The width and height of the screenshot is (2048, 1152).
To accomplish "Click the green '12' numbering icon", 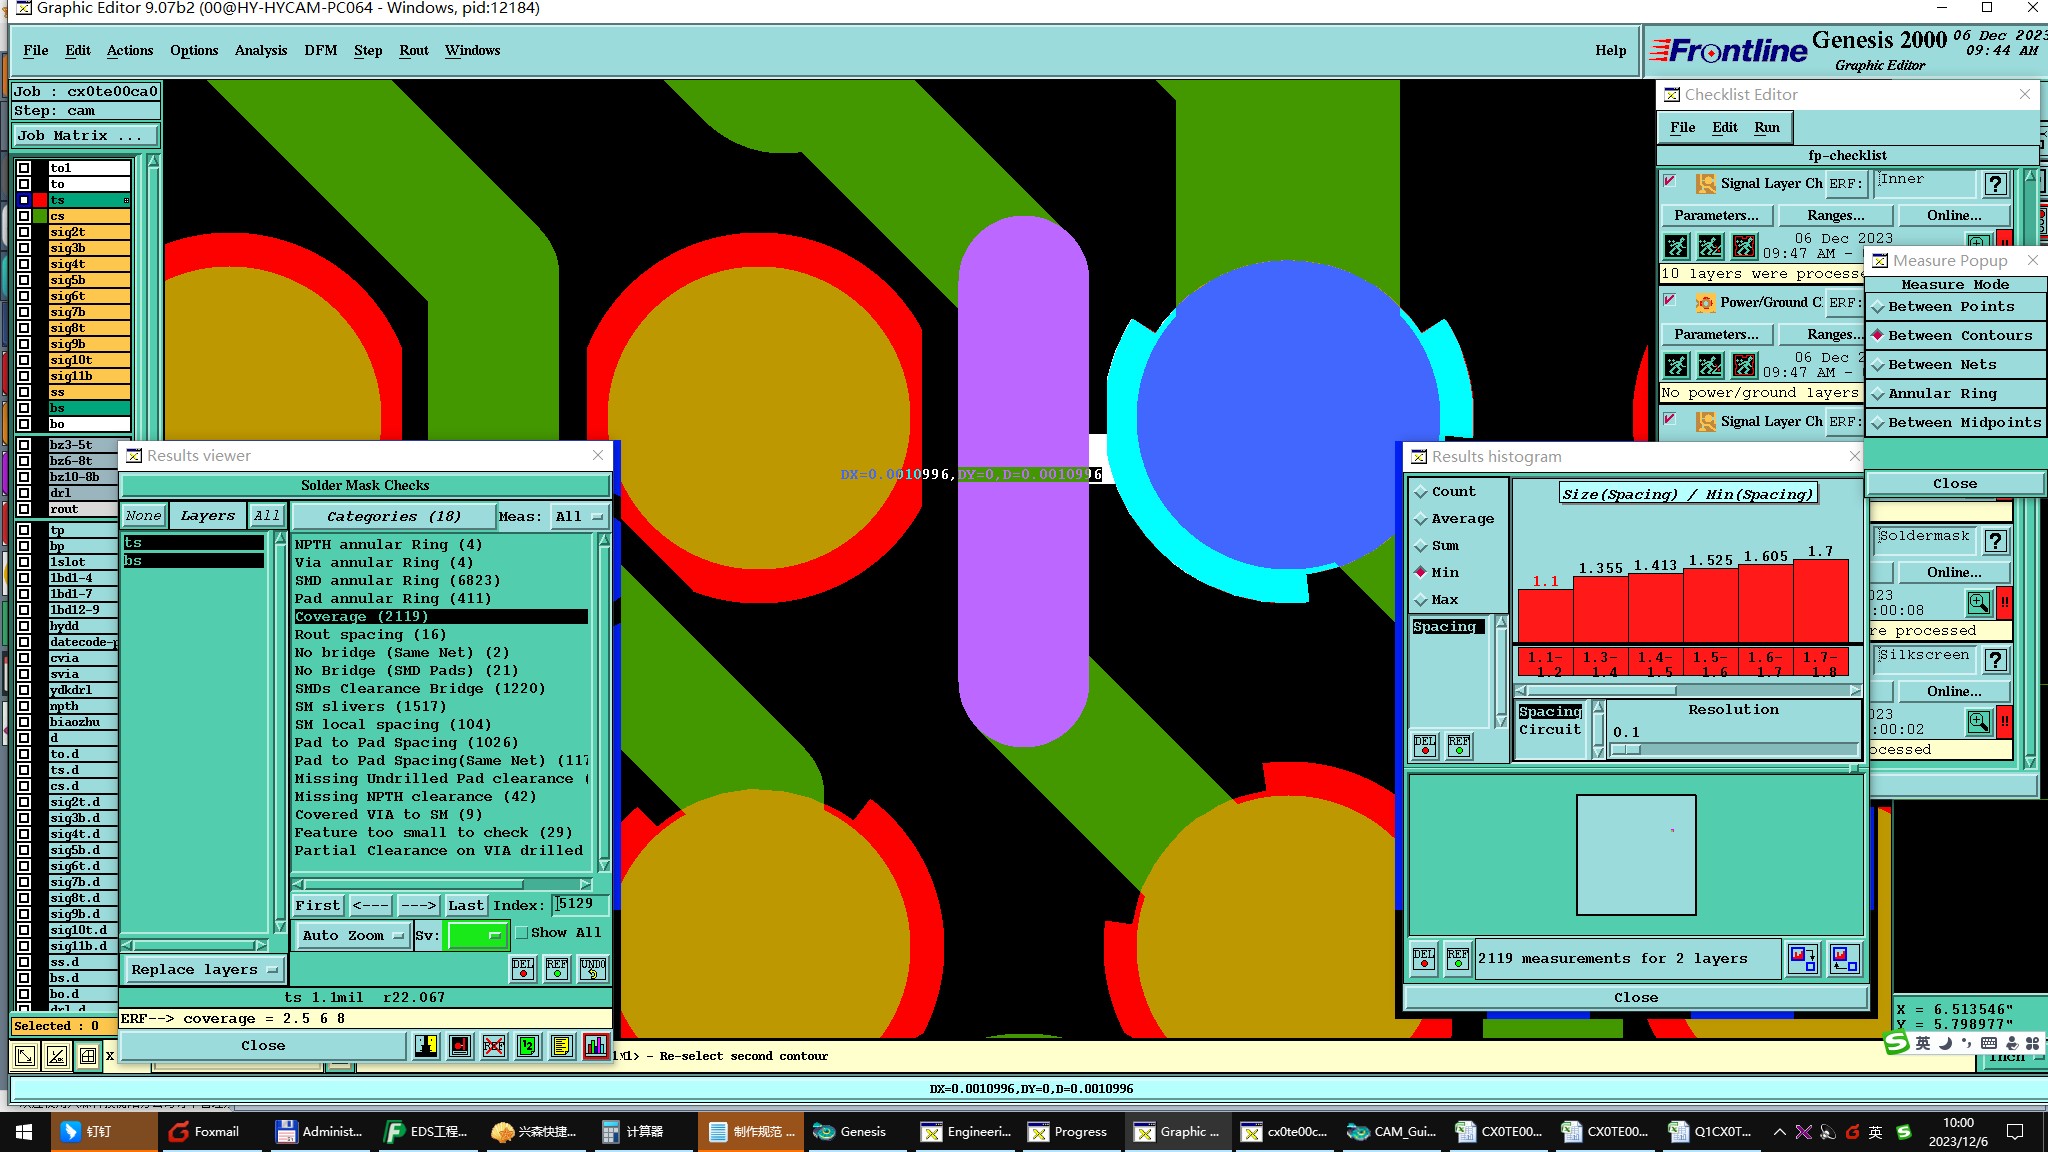I will point(528,1046).
